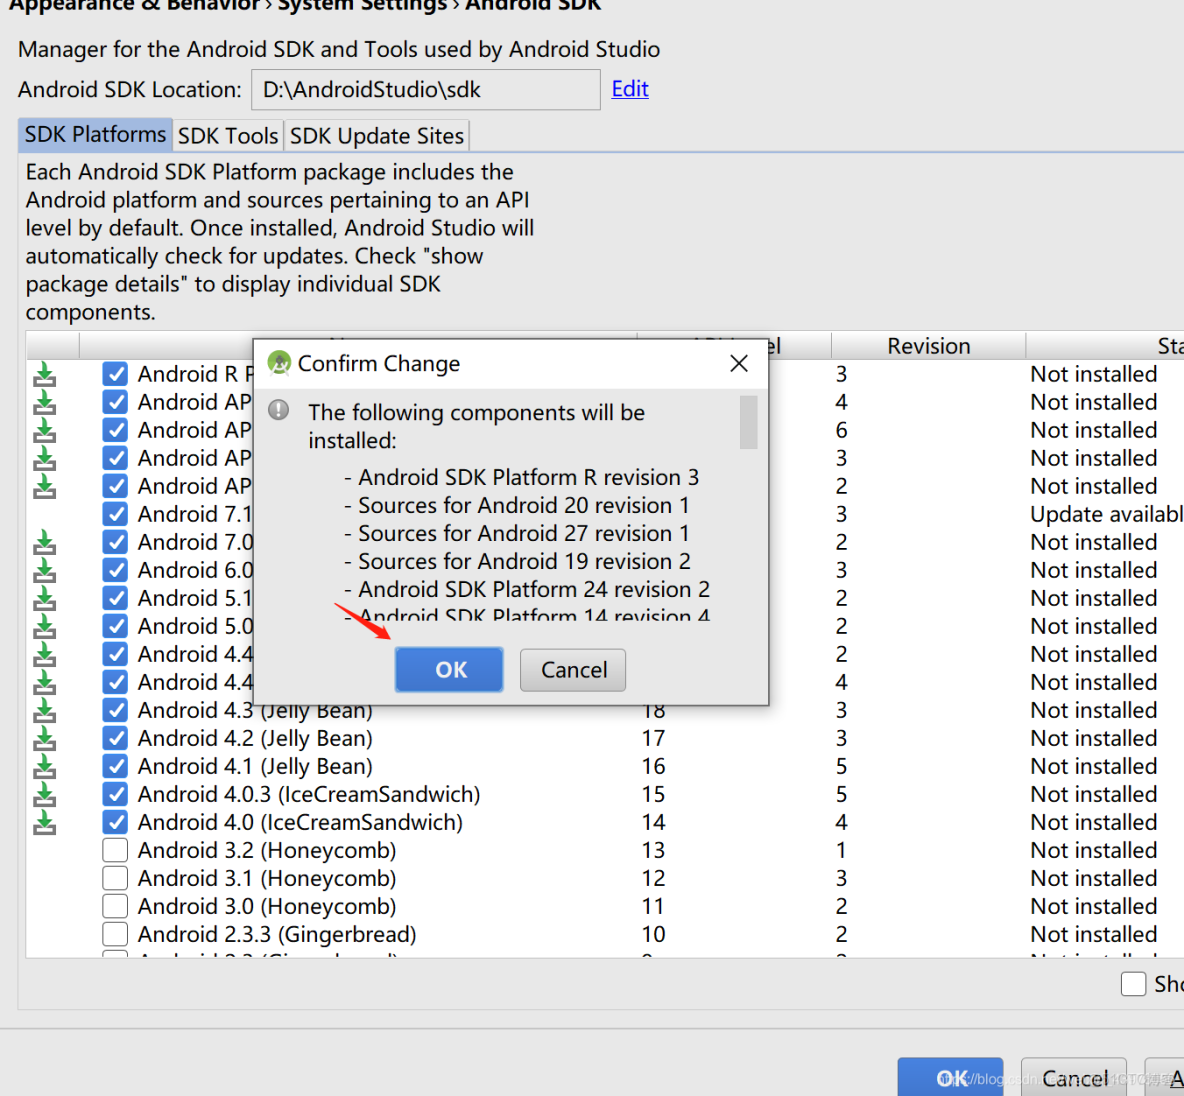Select 'Android 2.3.3 (Gingerbread)' row text
Image resolution: width=1184 pixels, height=1096 pixels.
click(x=277, y=934)
